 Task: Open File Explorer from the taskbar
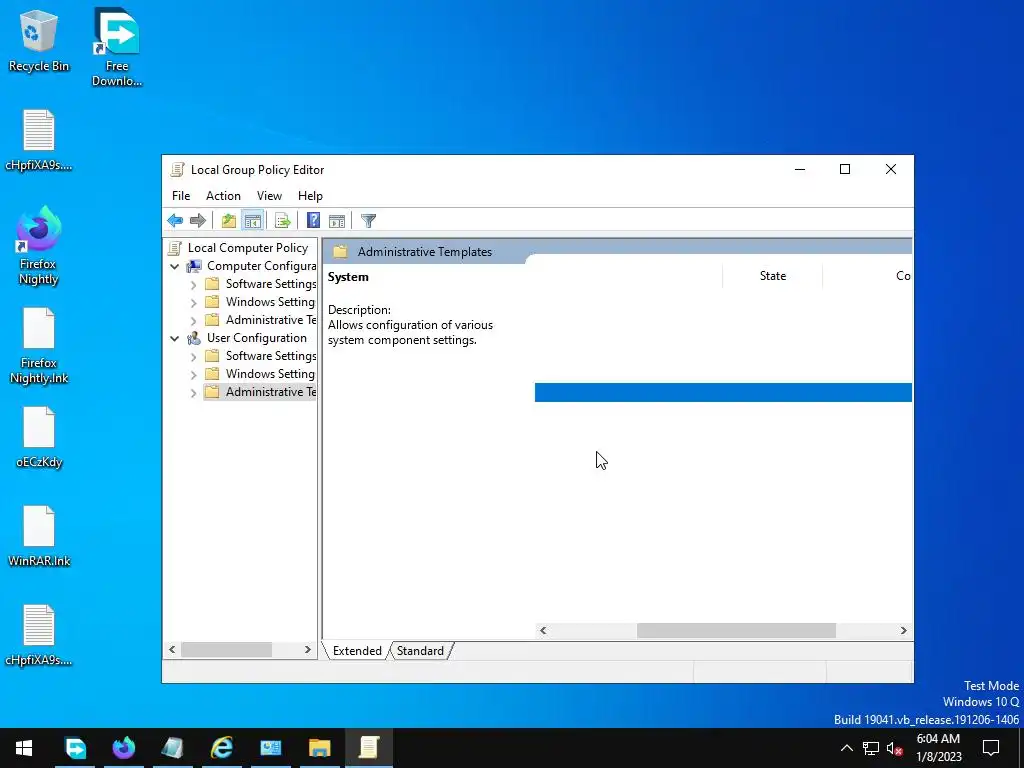pyautogui.click(x=319, y=748)
